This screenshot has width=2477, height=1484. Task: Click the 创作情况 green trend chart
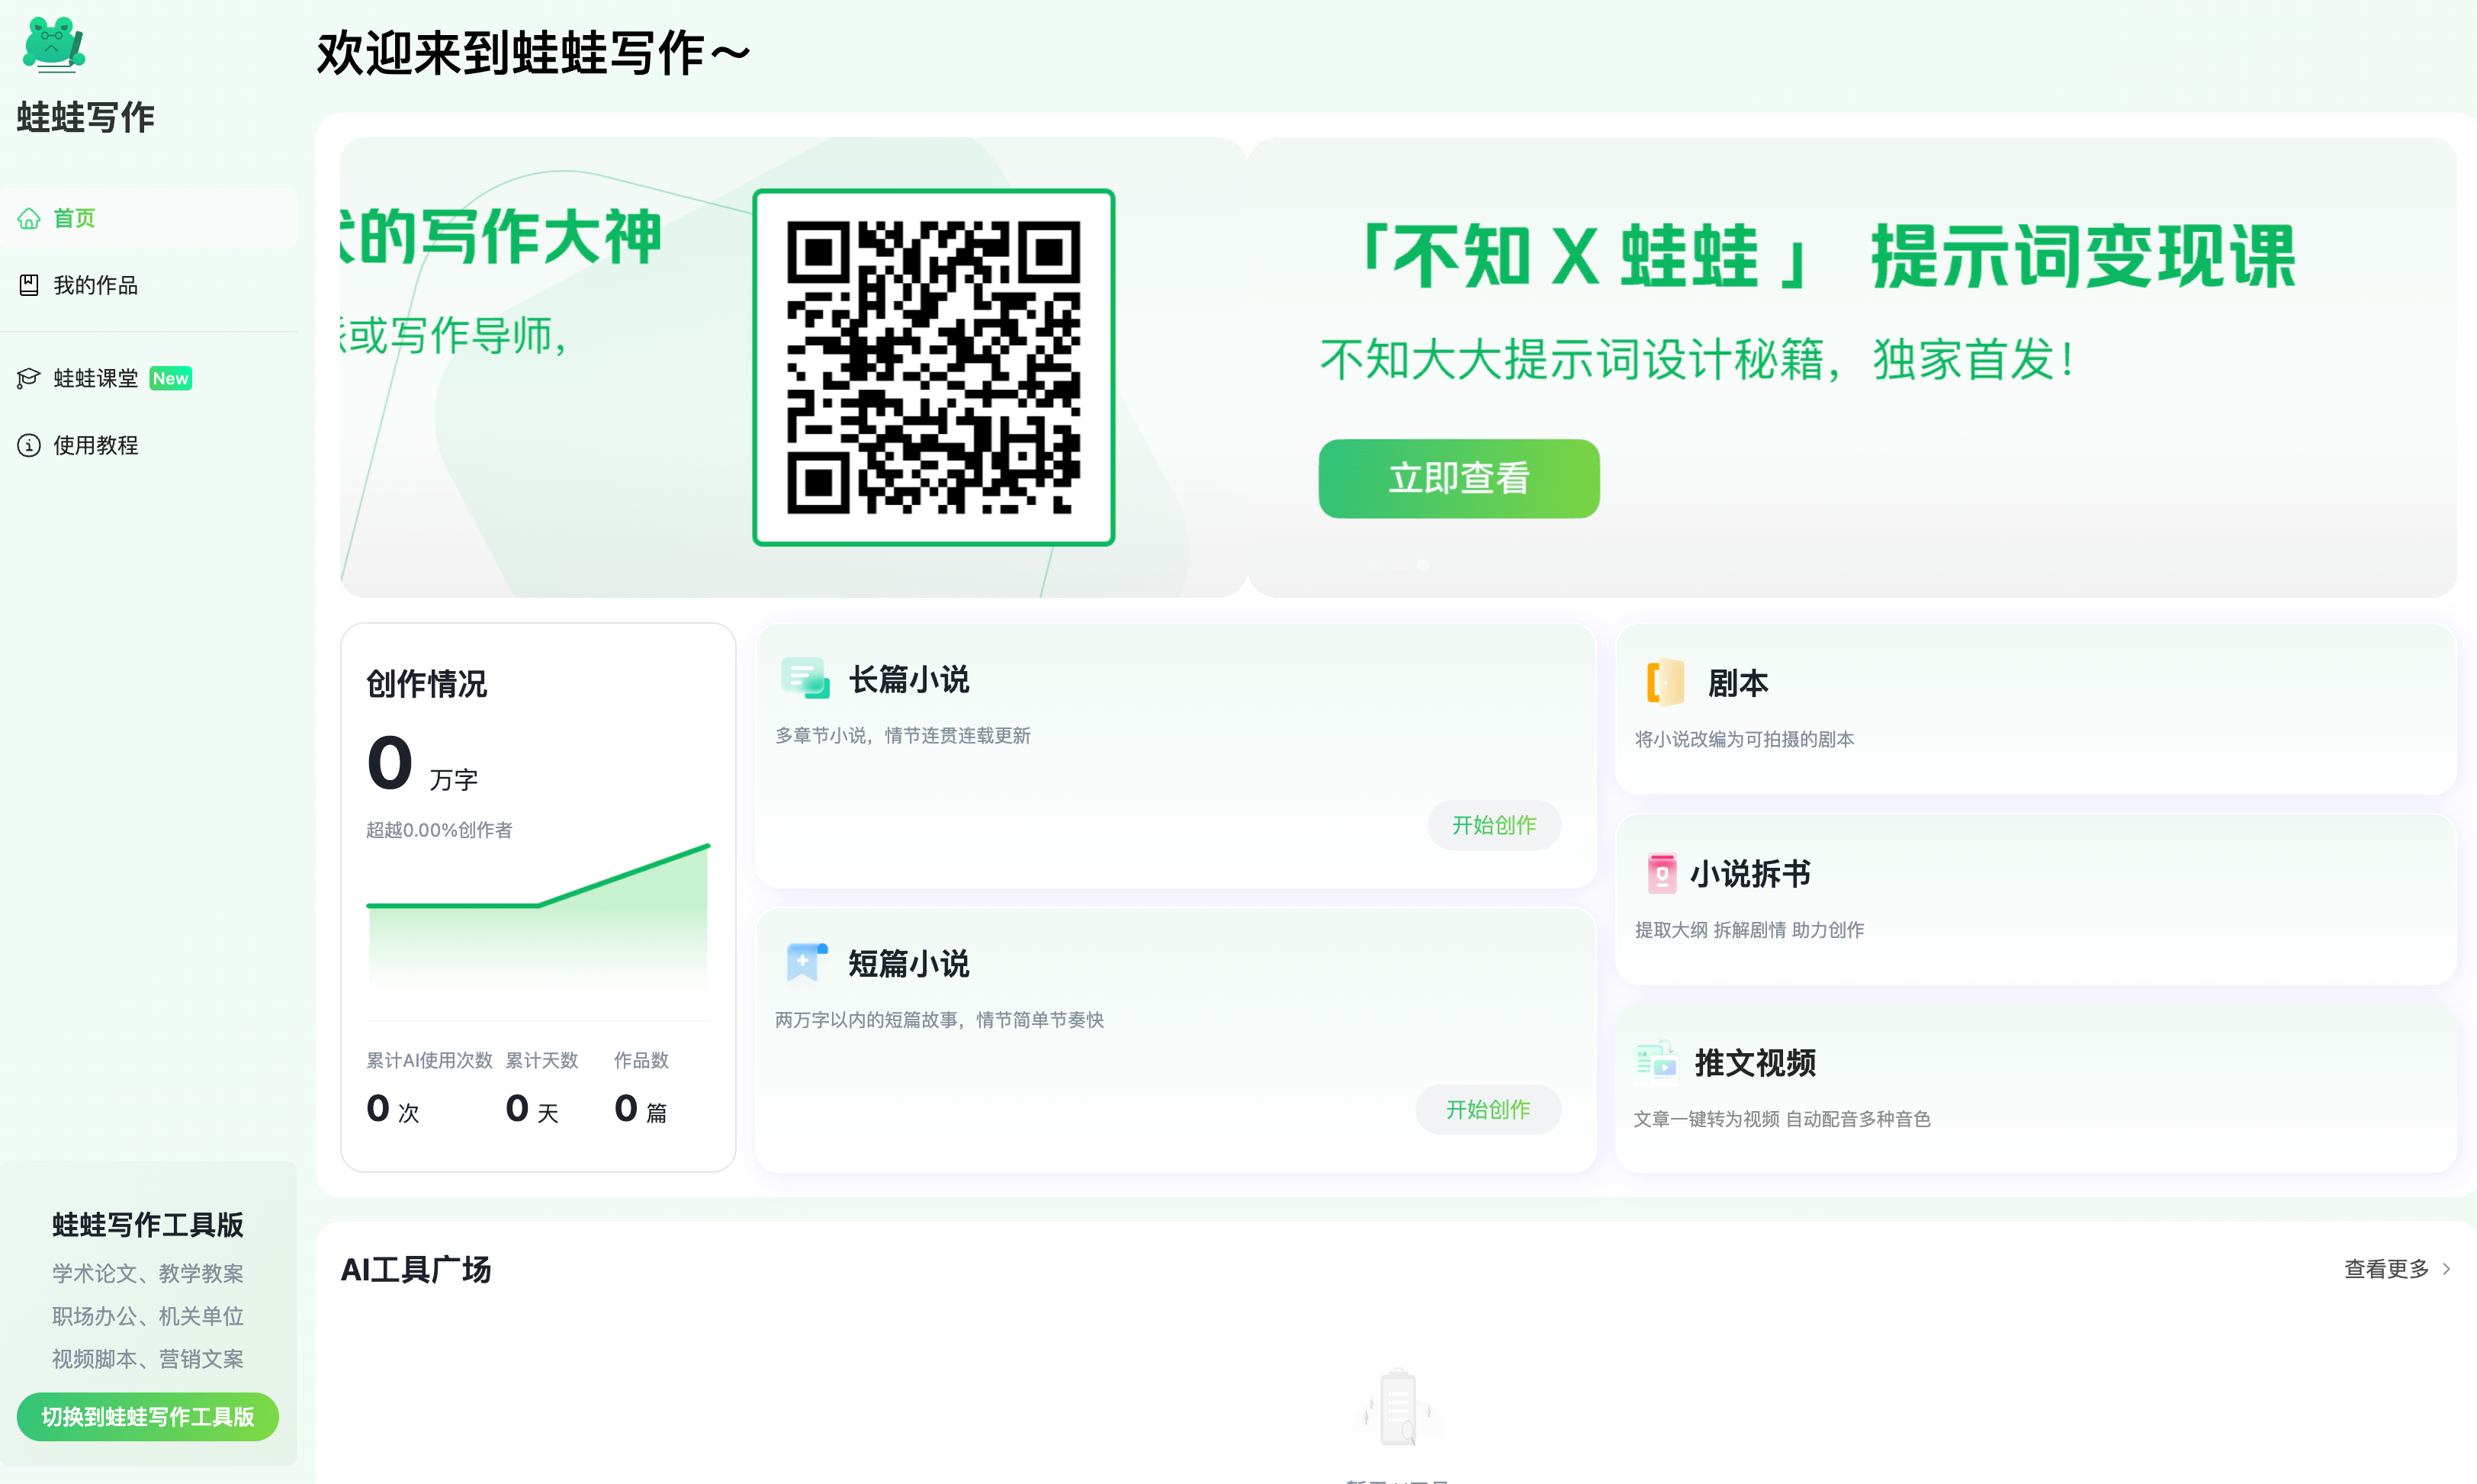point(538,916)
